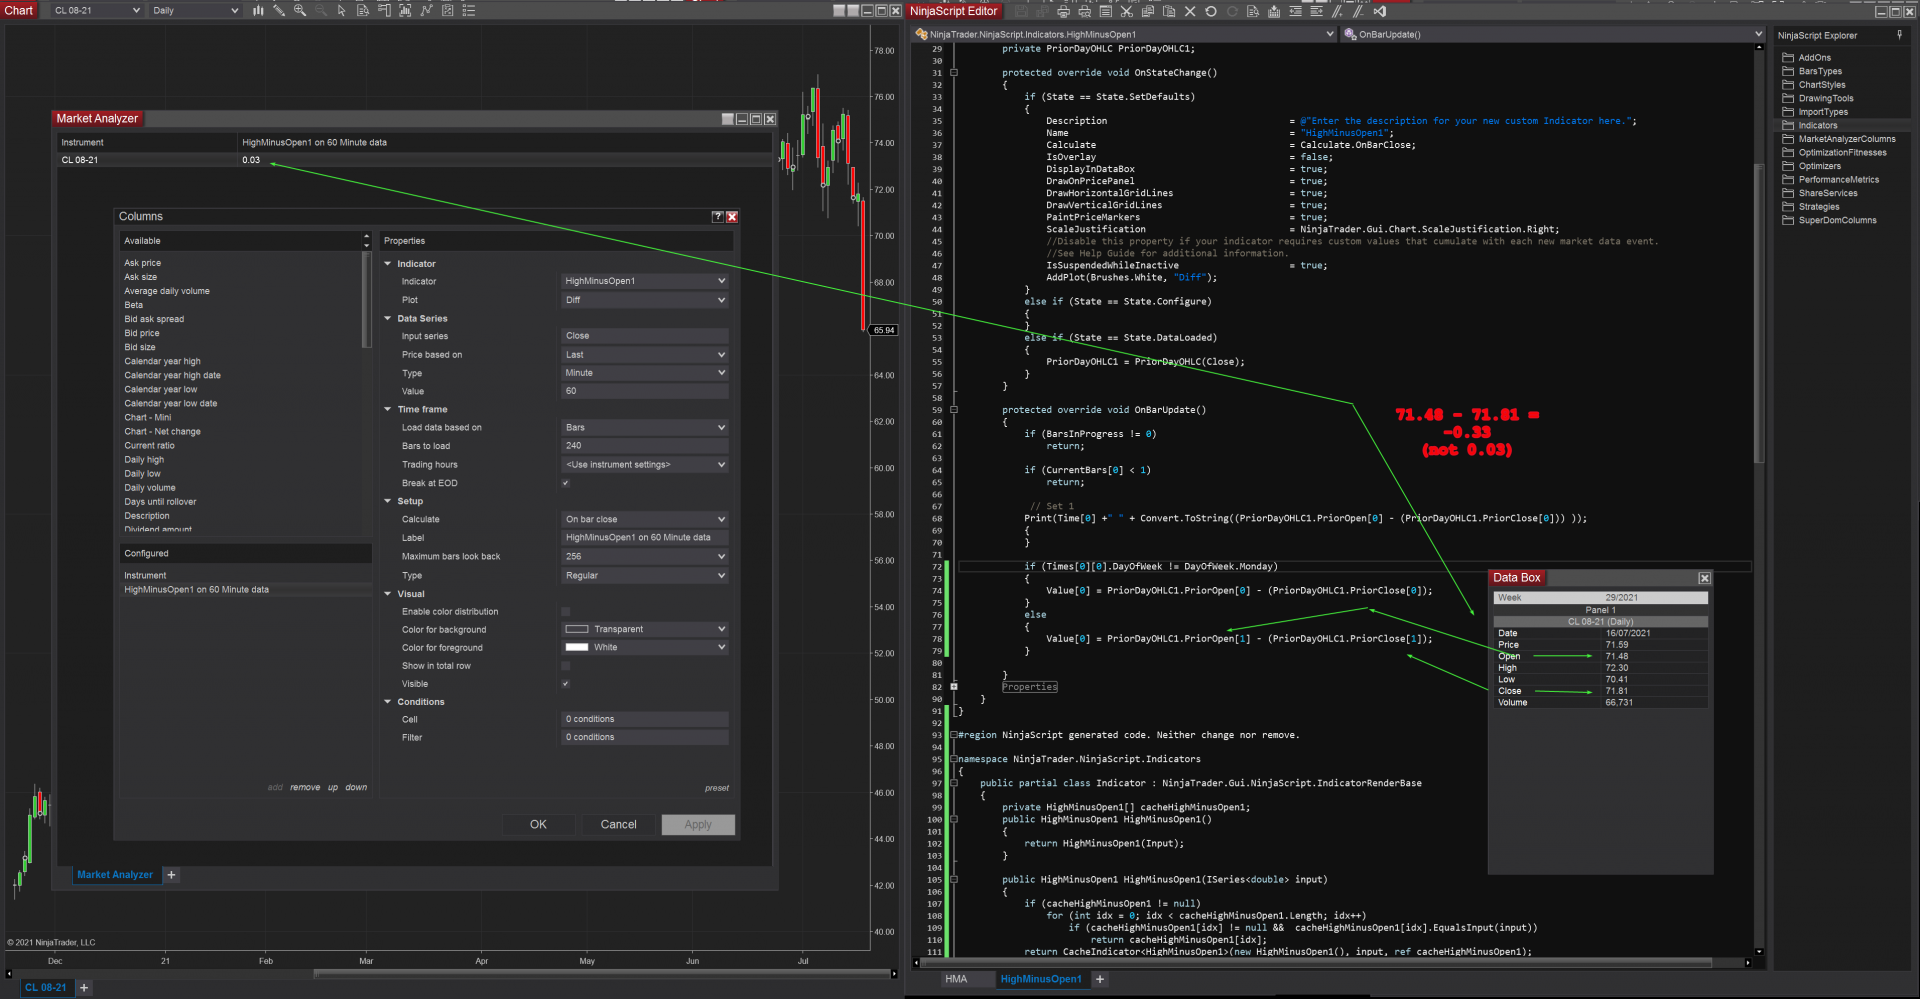Toggle the Show in total row checkbox
Viewport: 1920px width, 999px height.
(x=566, y=666)
